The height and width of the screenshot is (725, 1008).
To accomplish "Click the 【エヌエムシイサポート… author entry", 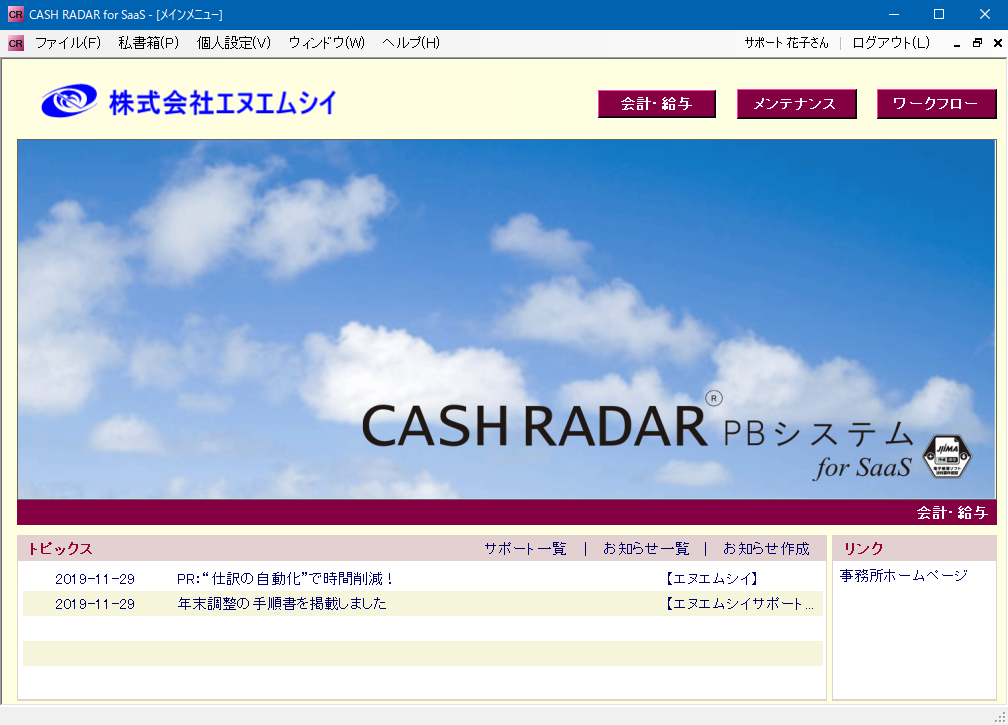I will pyautogui.click(x=739, y=604).
